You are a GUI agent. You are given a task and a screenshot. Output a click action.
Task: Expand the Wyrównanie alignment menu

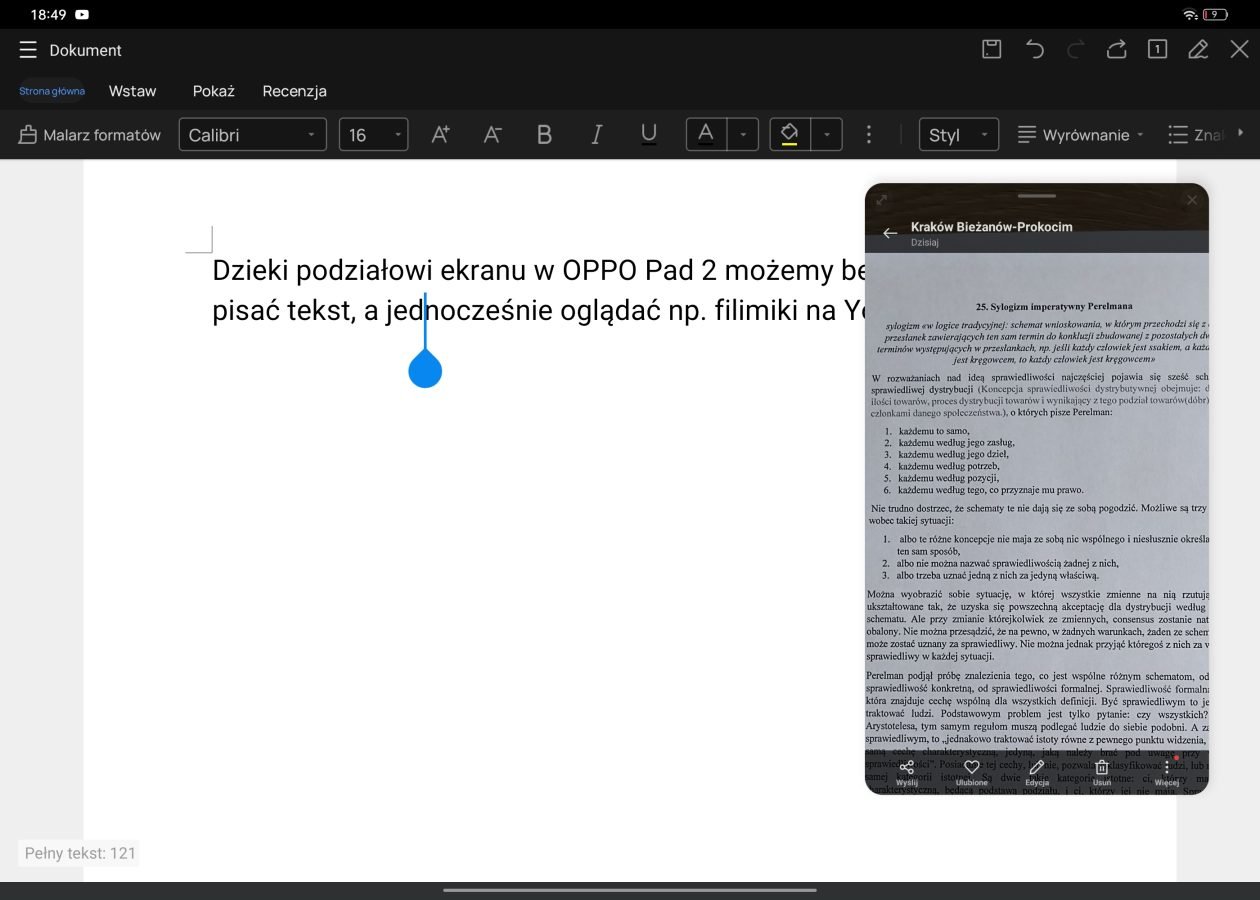(x=1081, y=135)
